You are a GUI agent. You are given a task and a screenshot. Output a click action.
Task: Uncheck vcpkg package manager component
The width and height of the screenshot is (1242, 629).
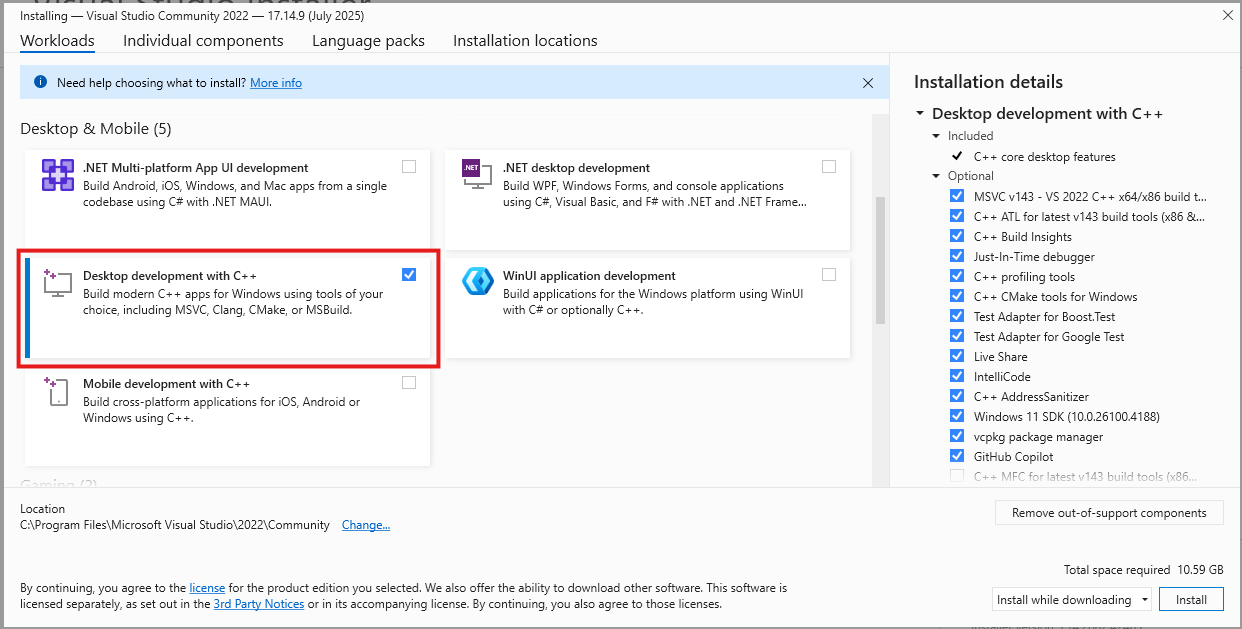pyautogui.click(x=957, y=437)
